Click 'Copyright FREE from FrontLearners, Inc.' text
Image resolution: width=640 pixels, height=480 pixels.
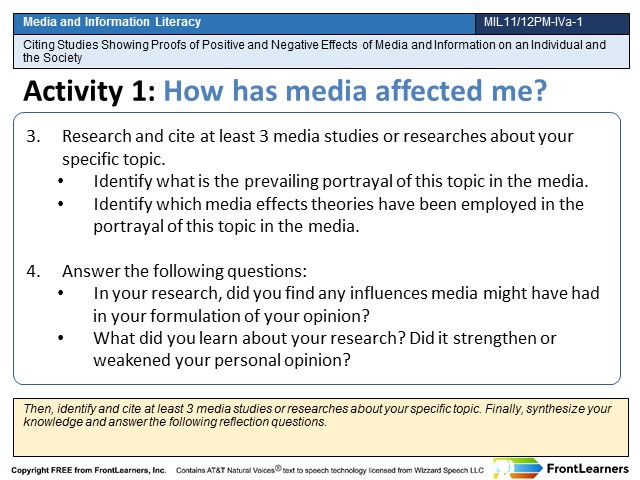click(x=89, y=470)
